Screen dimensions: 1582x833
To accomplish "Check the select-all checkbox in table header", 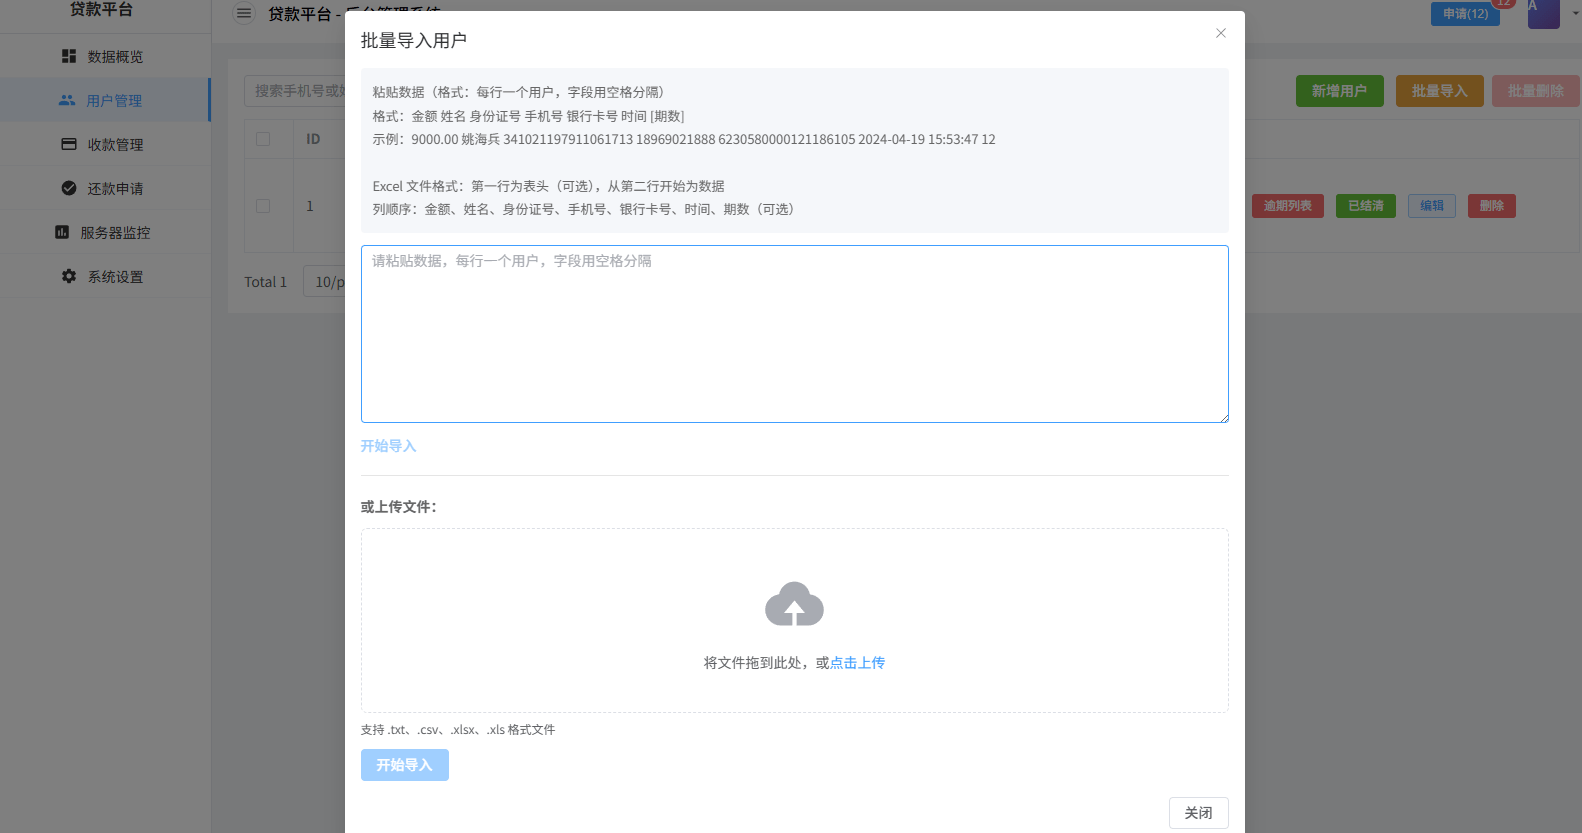I will coord(263,139).
